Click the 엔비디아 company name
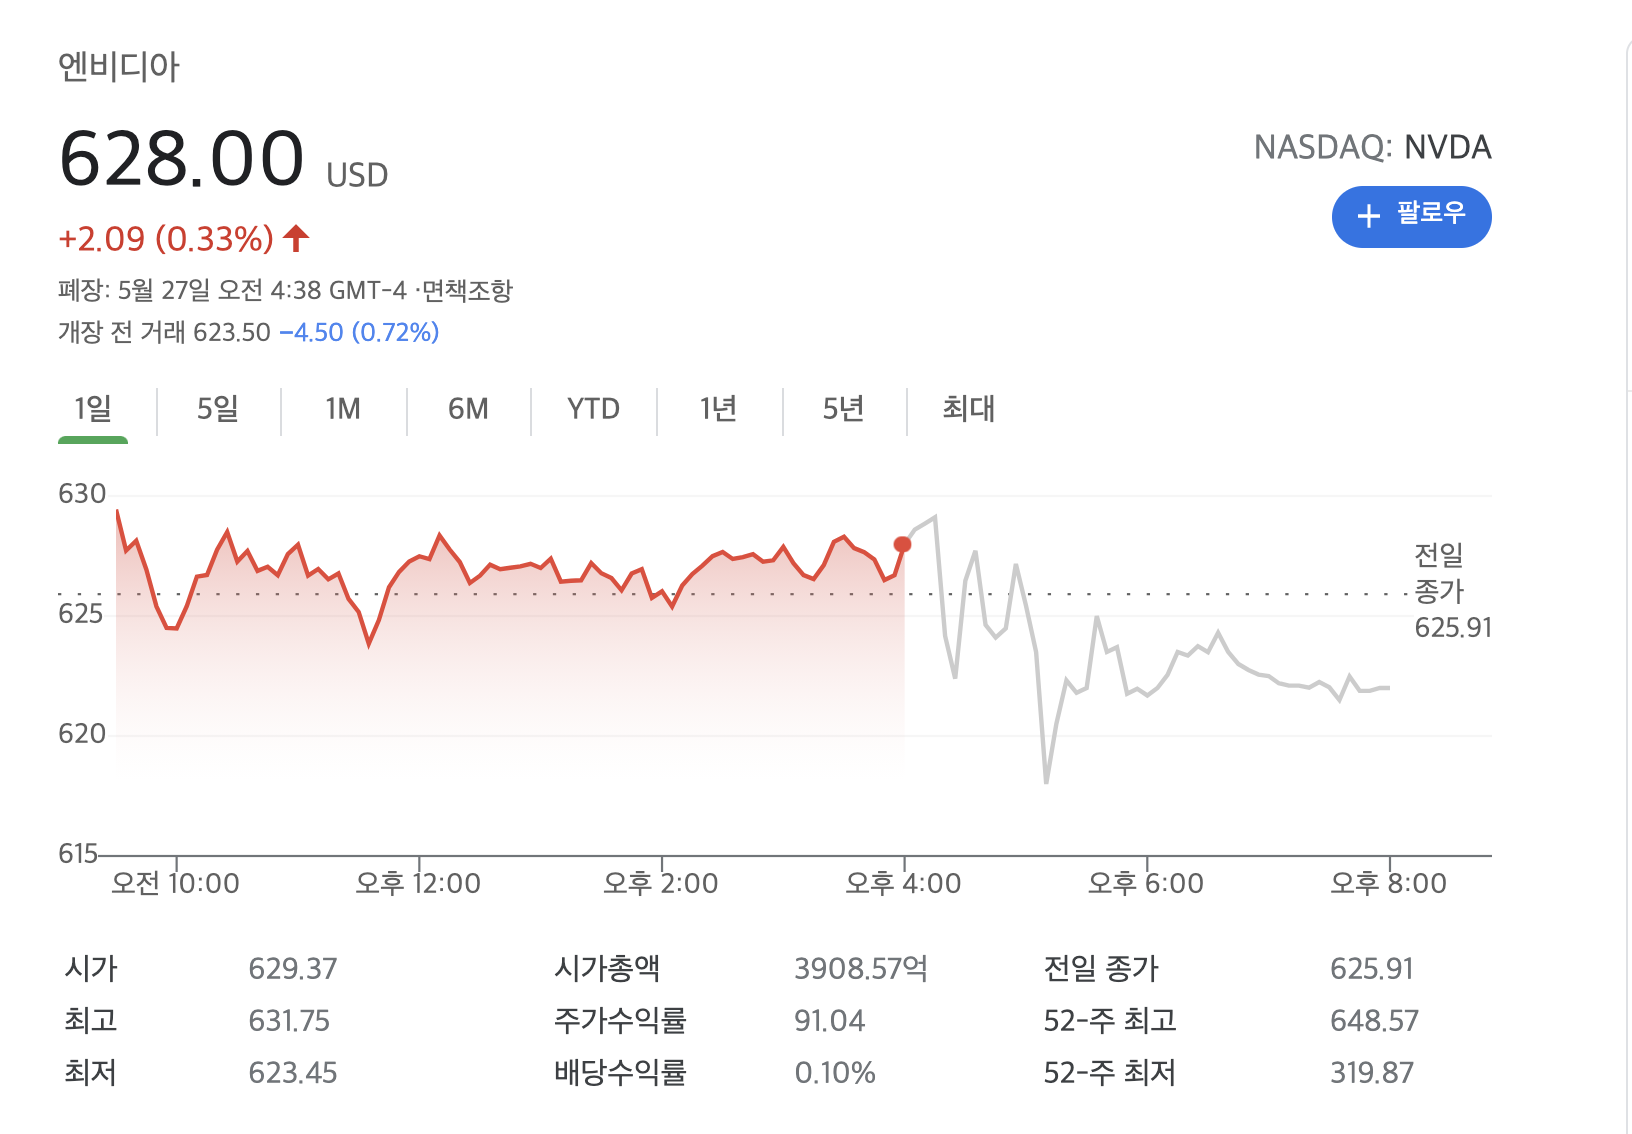Screen dimensions: 1632x1134 pos(119,67)
